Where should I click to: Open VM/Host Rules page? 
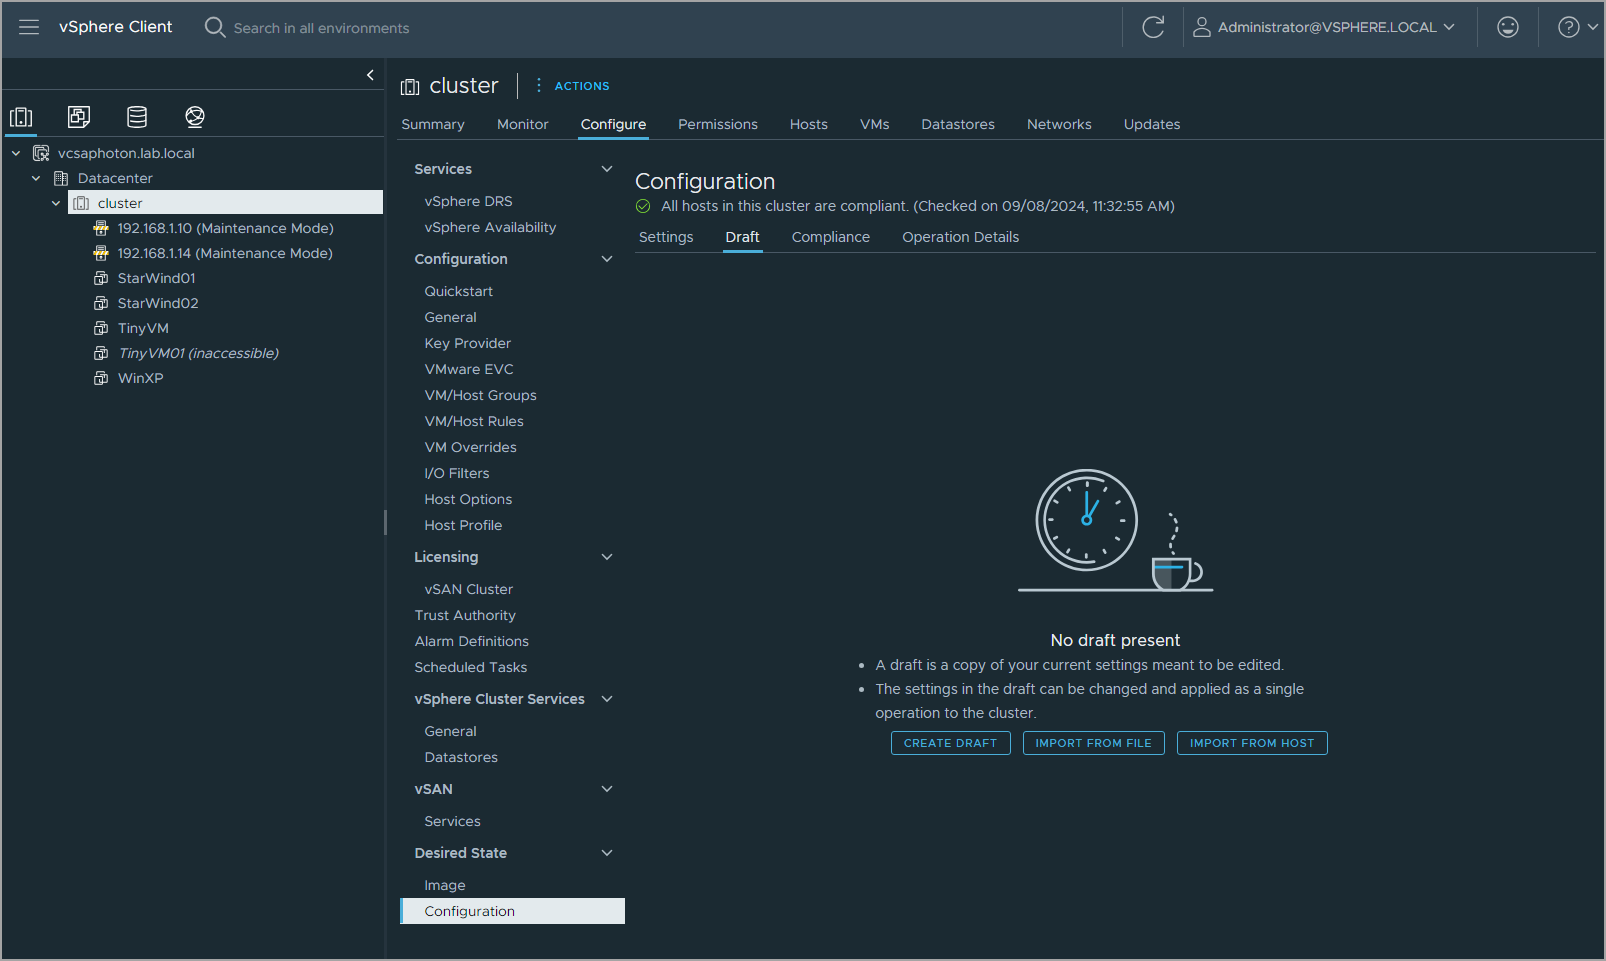tap(474, 421)
